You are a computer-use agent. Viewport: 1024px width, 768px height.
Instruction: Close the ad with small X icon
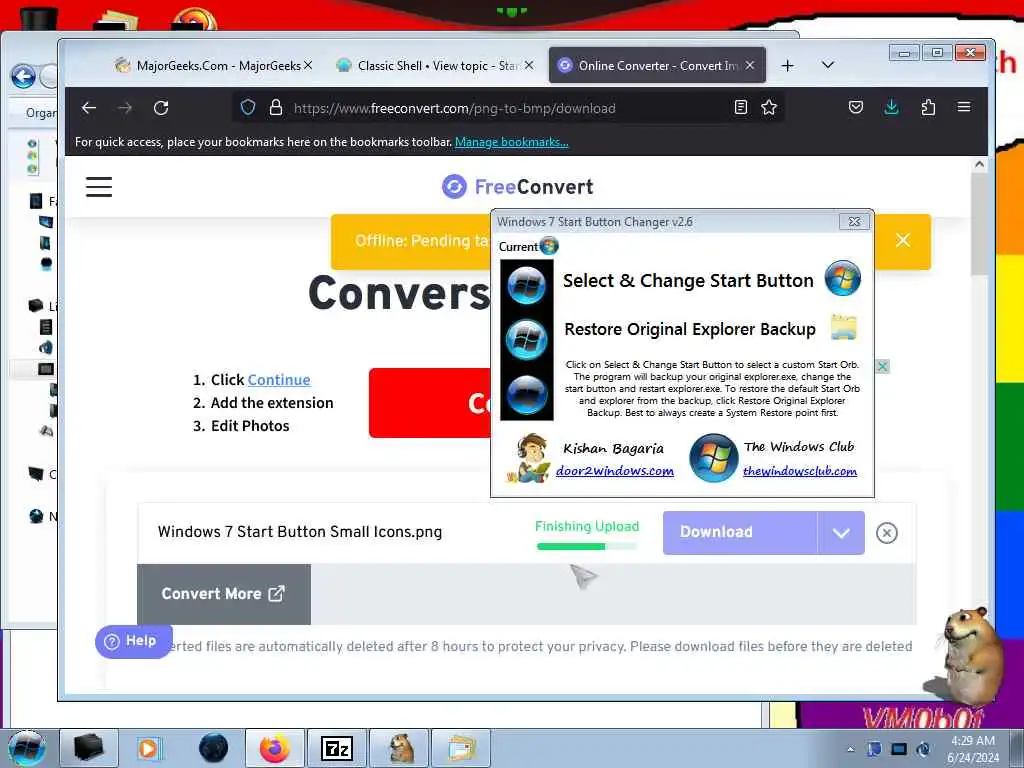pyautogui.click(x=882, y=366)
